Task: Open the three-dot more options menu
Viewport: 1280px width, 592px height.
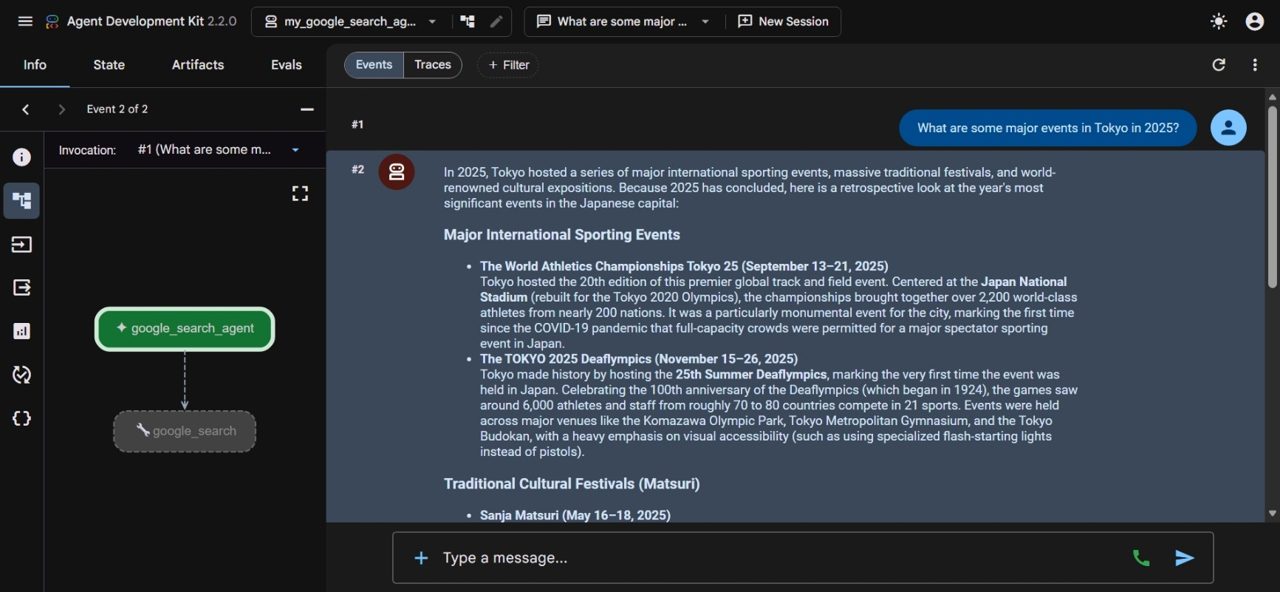Action: click(x=1255, y=65)
